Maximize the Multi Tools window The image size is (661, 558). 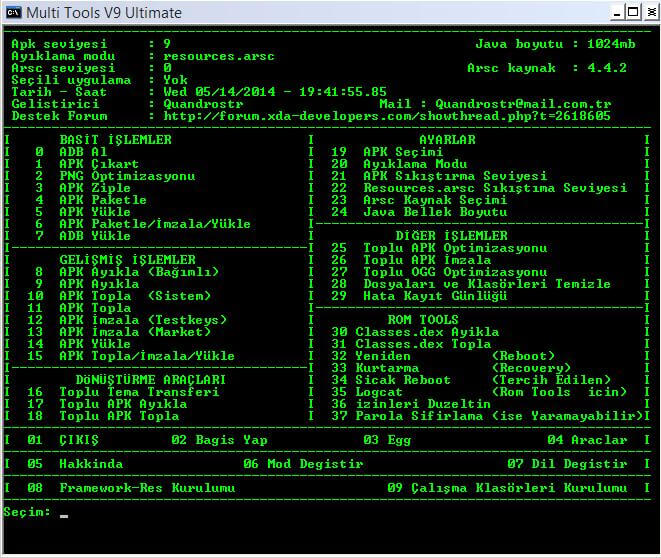point(629,12)
